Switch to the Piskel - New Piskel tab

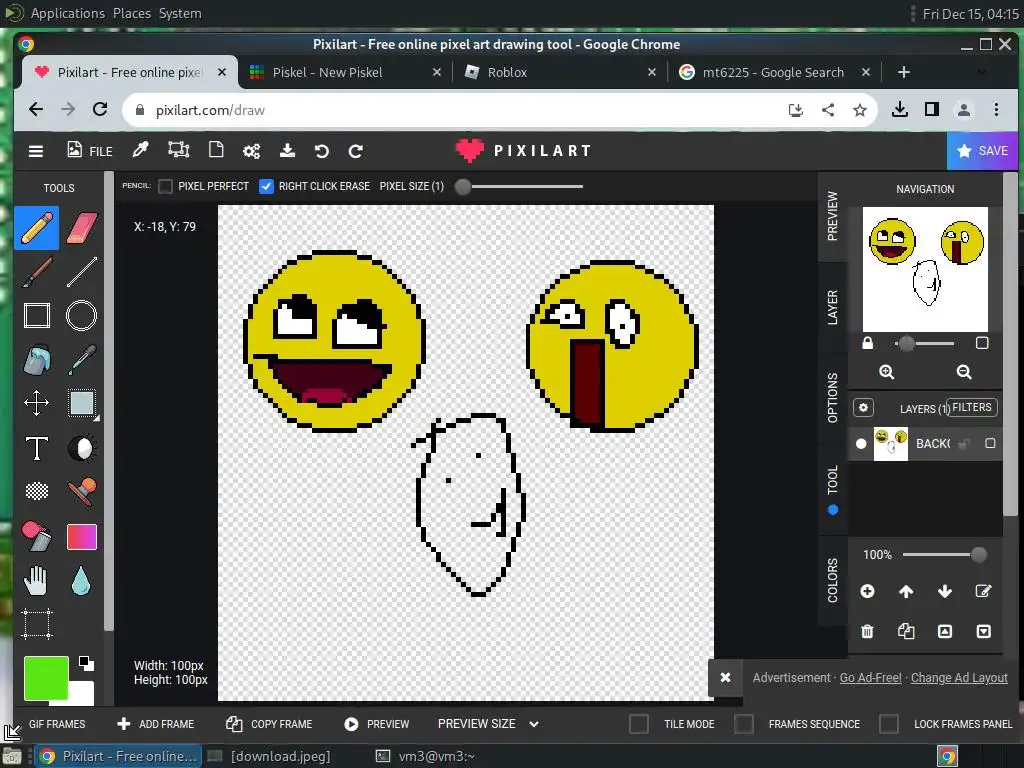[x=345, y=72]
